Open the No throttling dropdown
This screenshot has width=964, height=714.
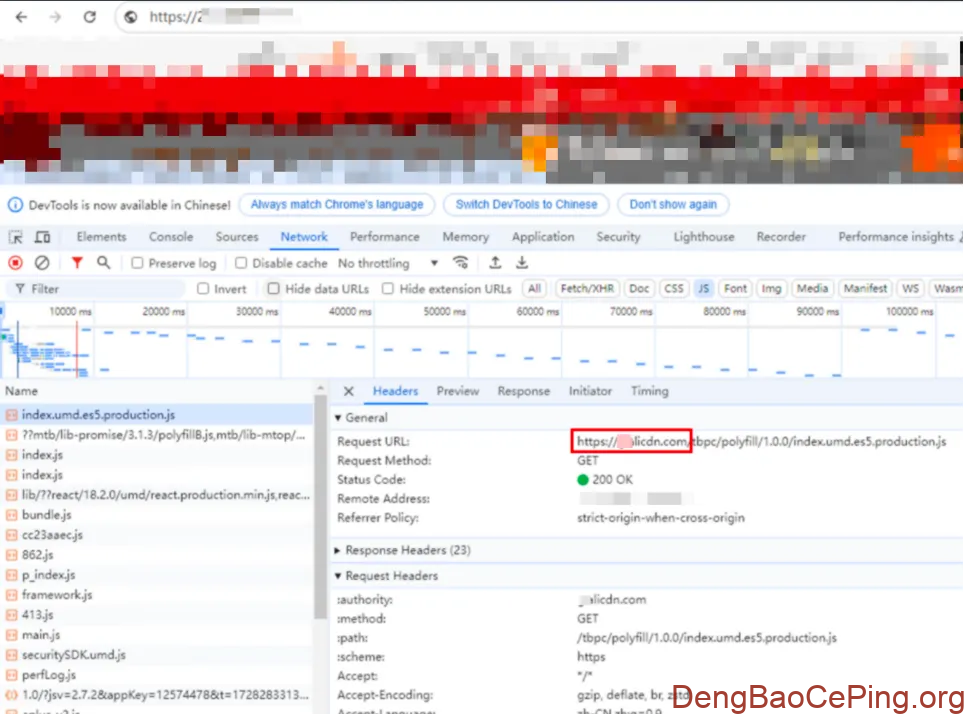[x=388, y=263]
